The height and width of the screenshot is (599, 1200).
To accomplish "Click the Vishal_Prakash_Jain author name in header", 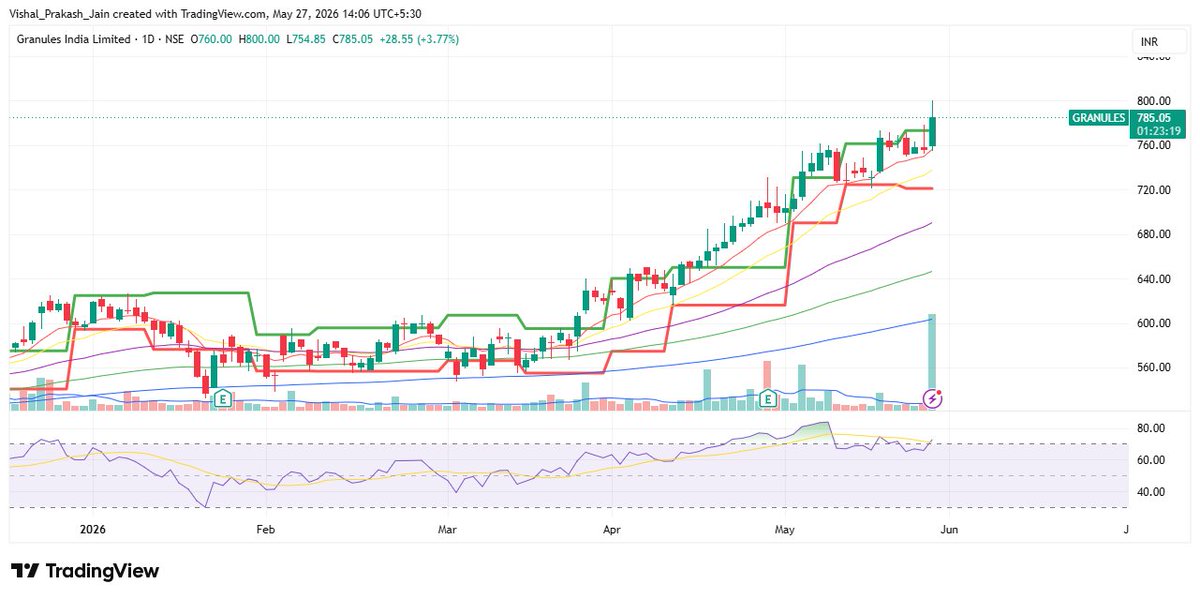I will [x=60, y=14].
